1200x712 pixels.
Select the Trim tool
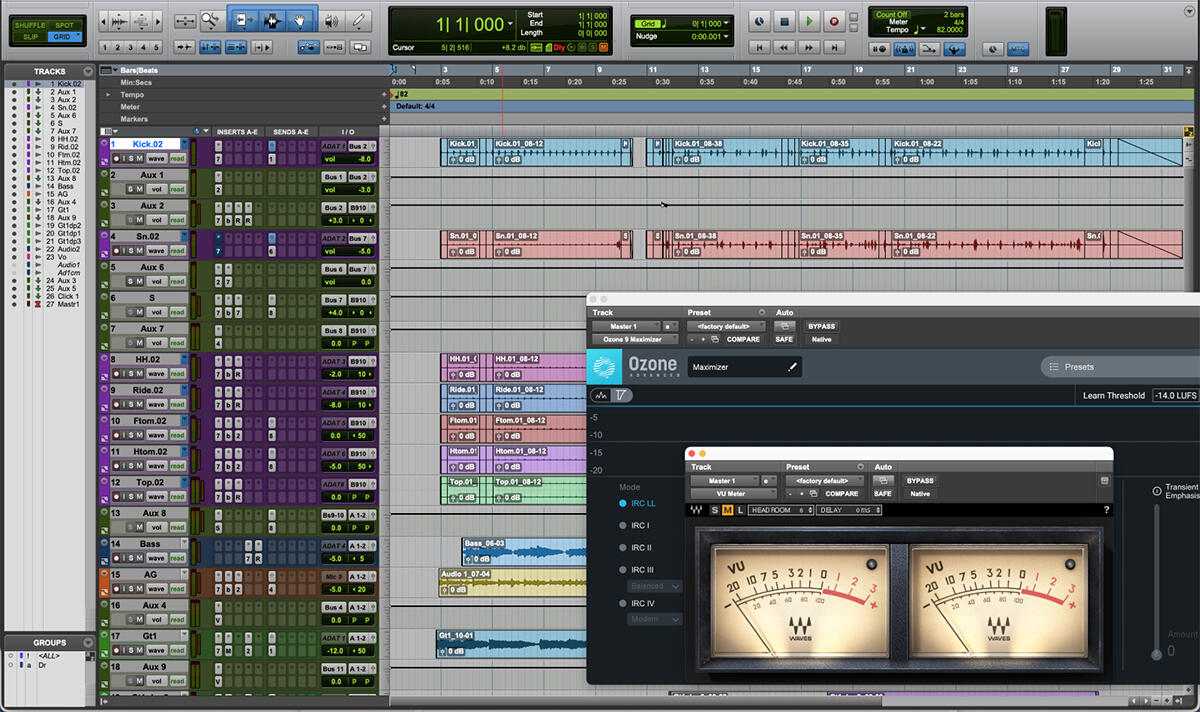243,20
